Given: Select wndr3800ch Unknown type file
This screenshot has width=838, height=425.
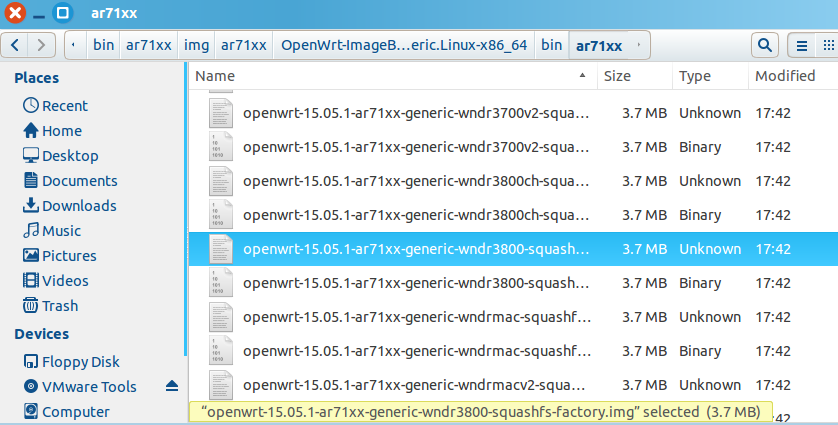Looking at the screenshot, I should (513, 181).
